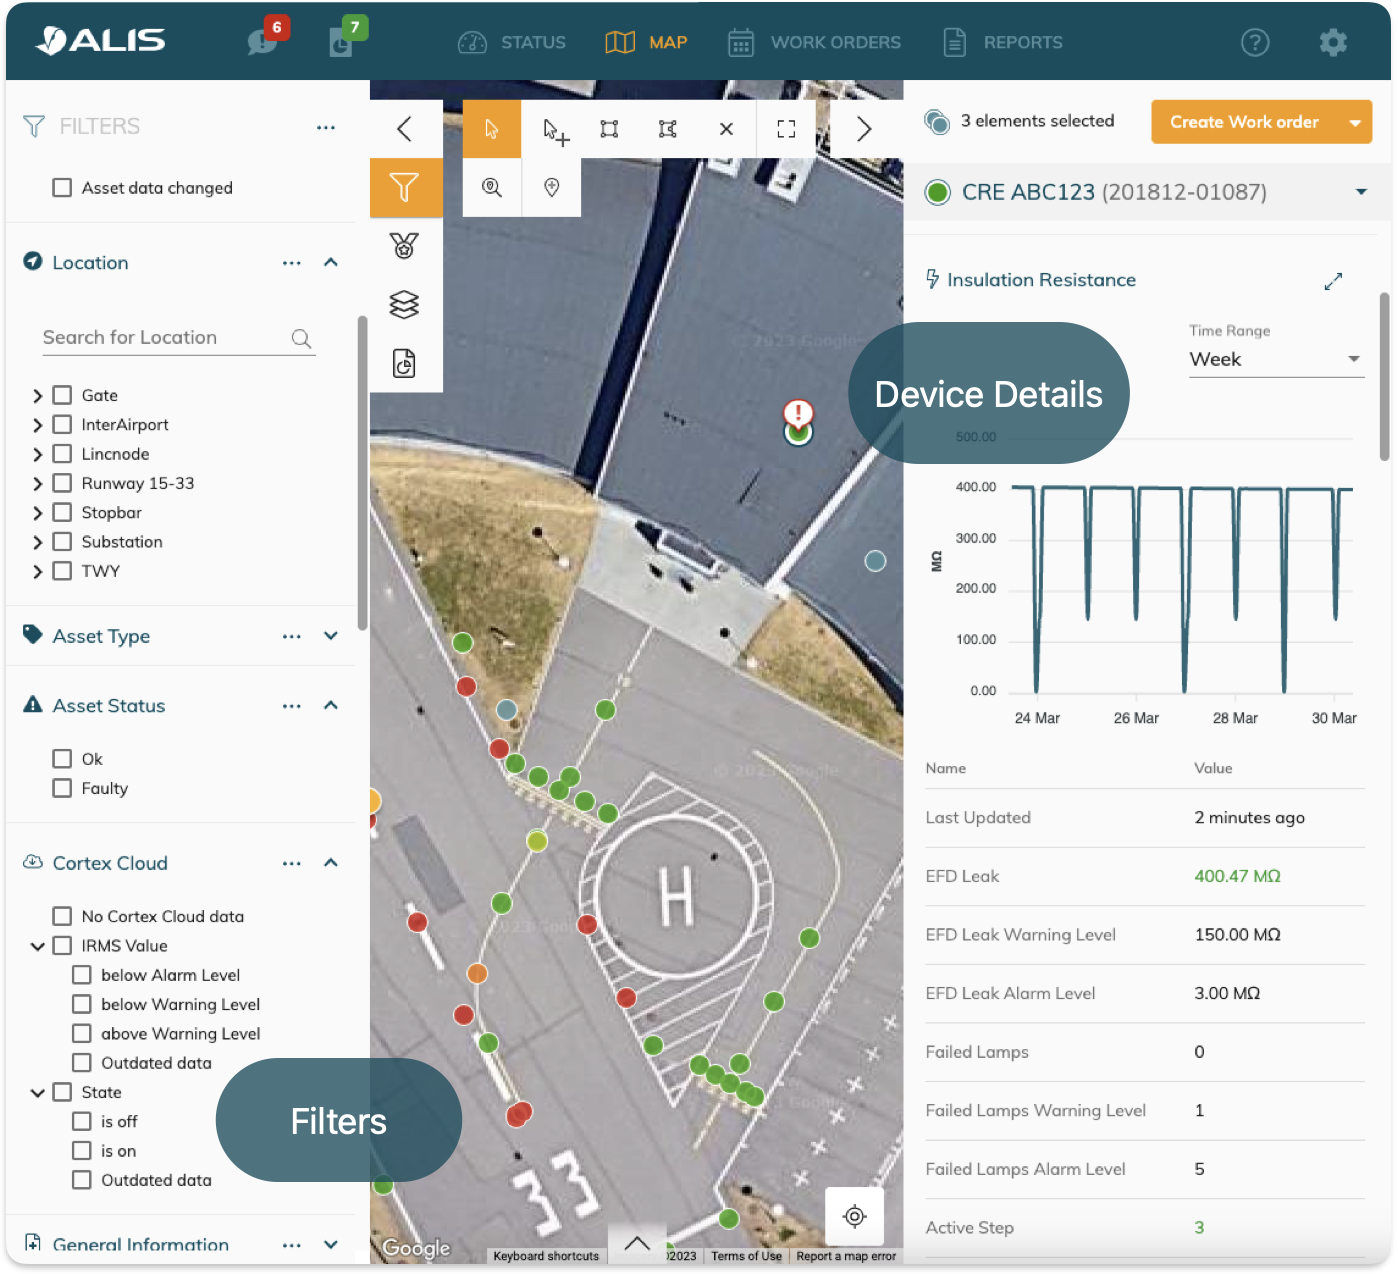The width and height of the screenshot is (1398, 1274).
Task: Open the settings gear icon
Action: [1332, 42]
